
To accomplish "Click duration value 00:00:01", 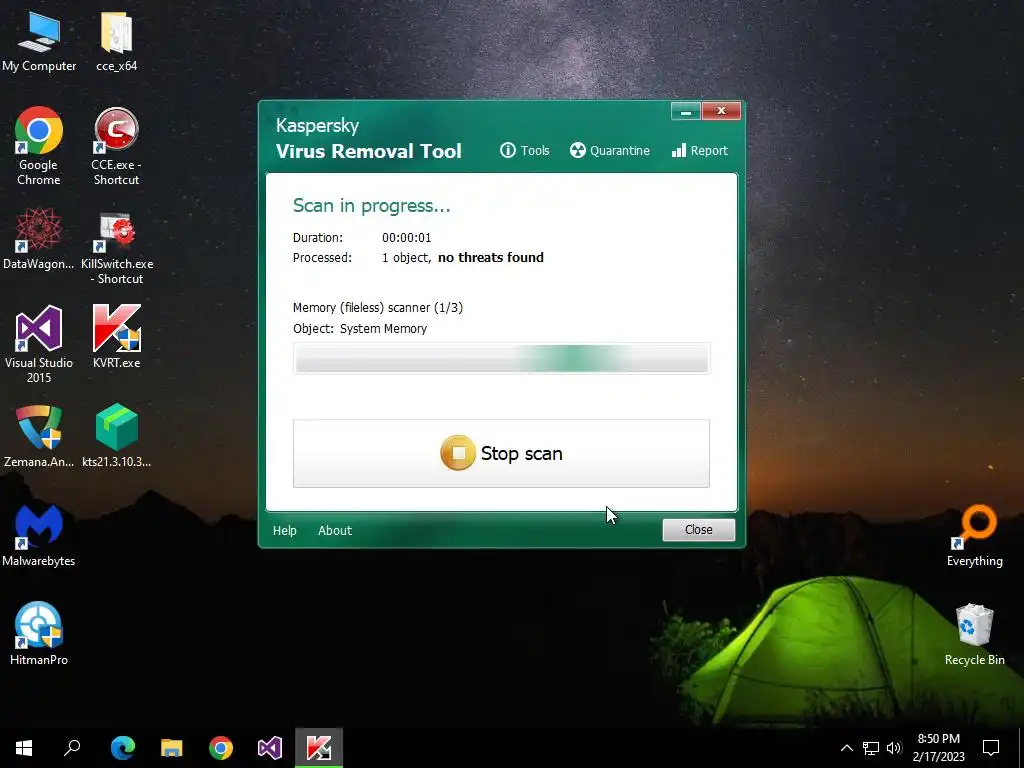I will [x=406, y=238].
